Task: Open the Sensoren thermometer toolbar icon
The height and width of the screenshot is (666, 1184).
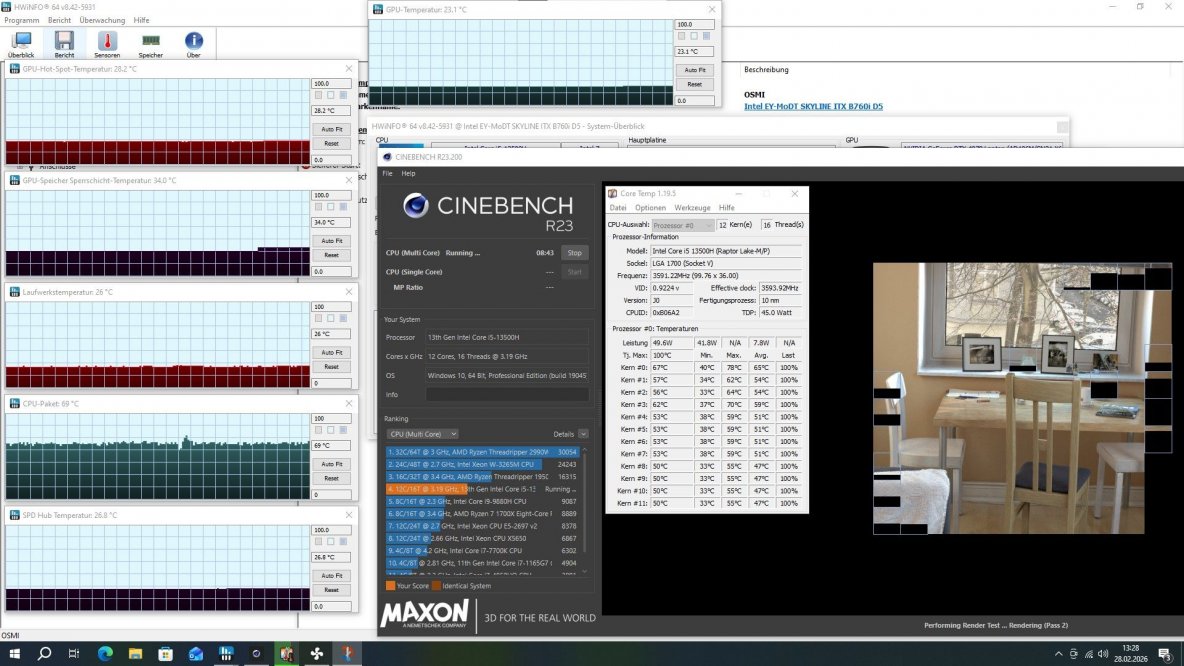Action: click(107, 45)
